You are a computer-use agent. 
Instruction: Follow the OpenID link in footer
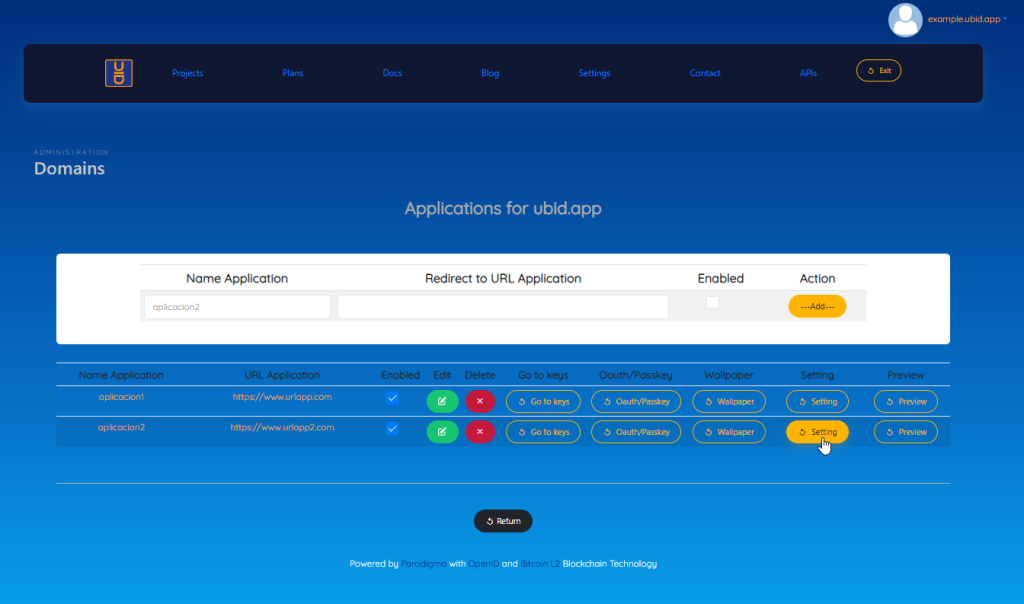483,564
